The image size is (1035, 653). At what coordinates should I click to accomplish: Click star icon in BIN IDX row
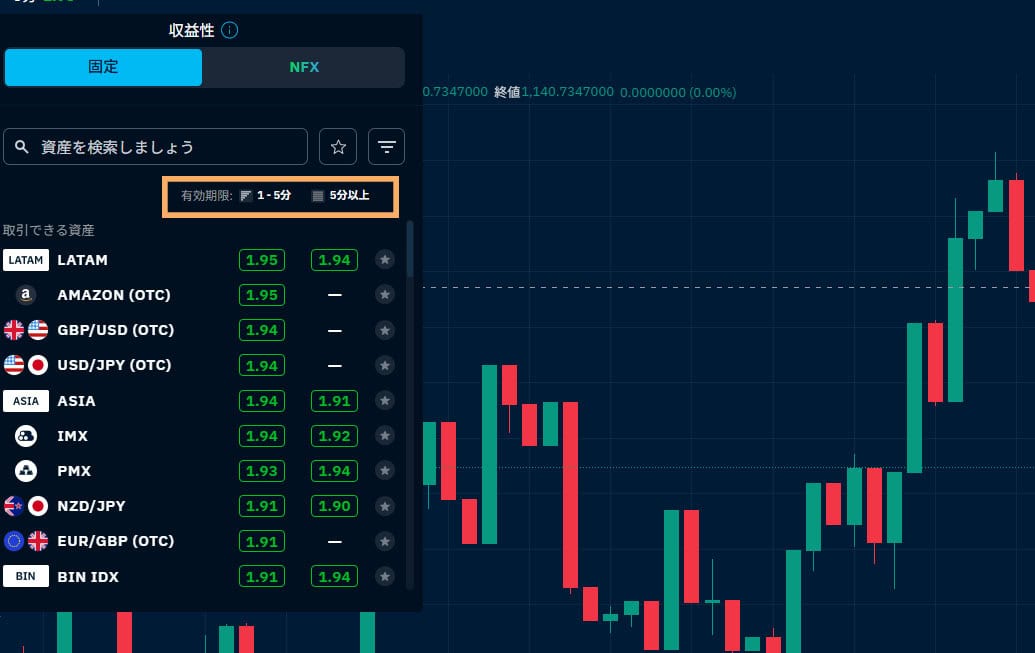point(384,576)
